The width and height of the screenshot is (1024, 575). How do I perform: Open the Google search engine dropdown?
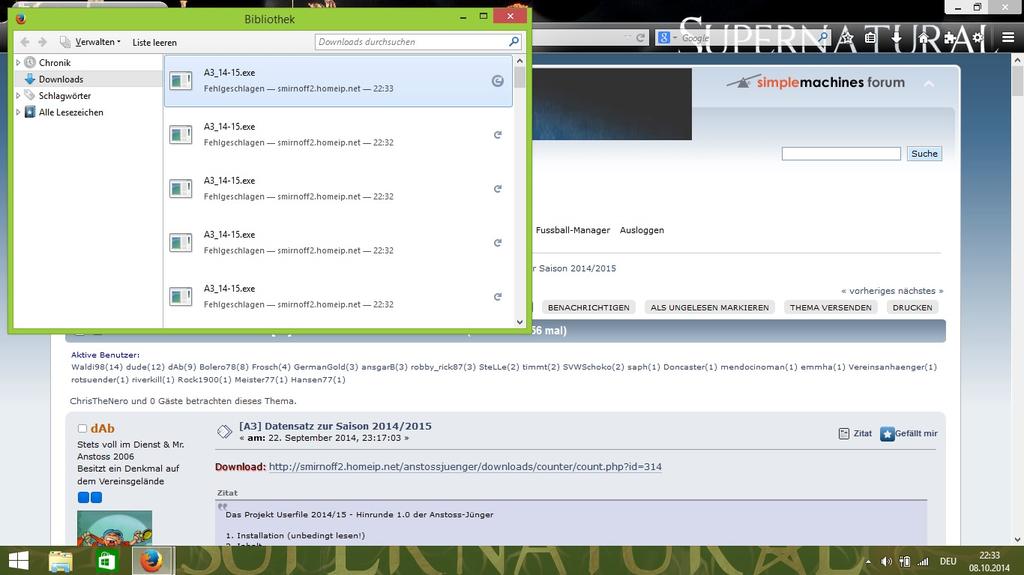(x=667, y=38)
